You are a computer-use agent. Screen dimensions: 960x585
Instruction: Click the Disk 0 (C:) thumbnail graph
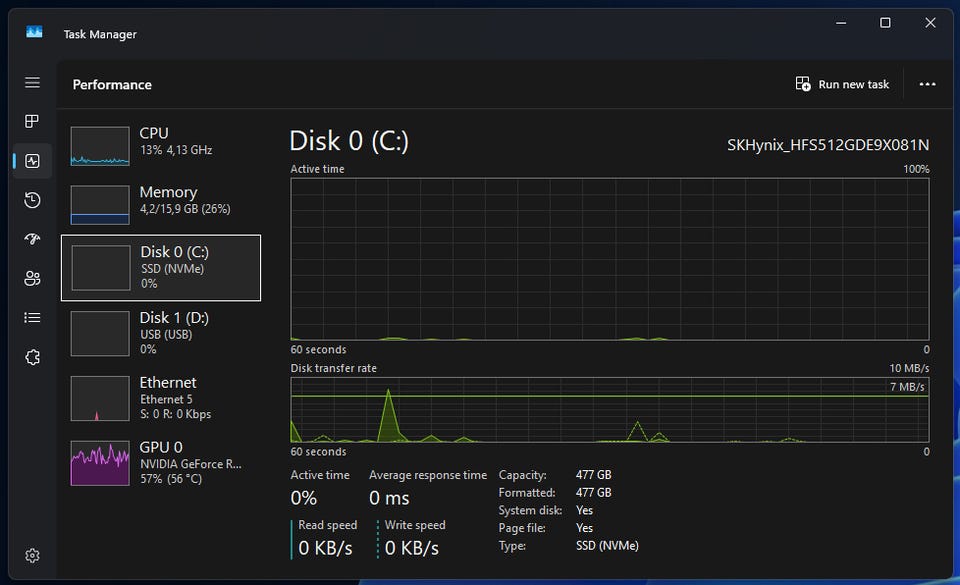click(x=101, y=268)
